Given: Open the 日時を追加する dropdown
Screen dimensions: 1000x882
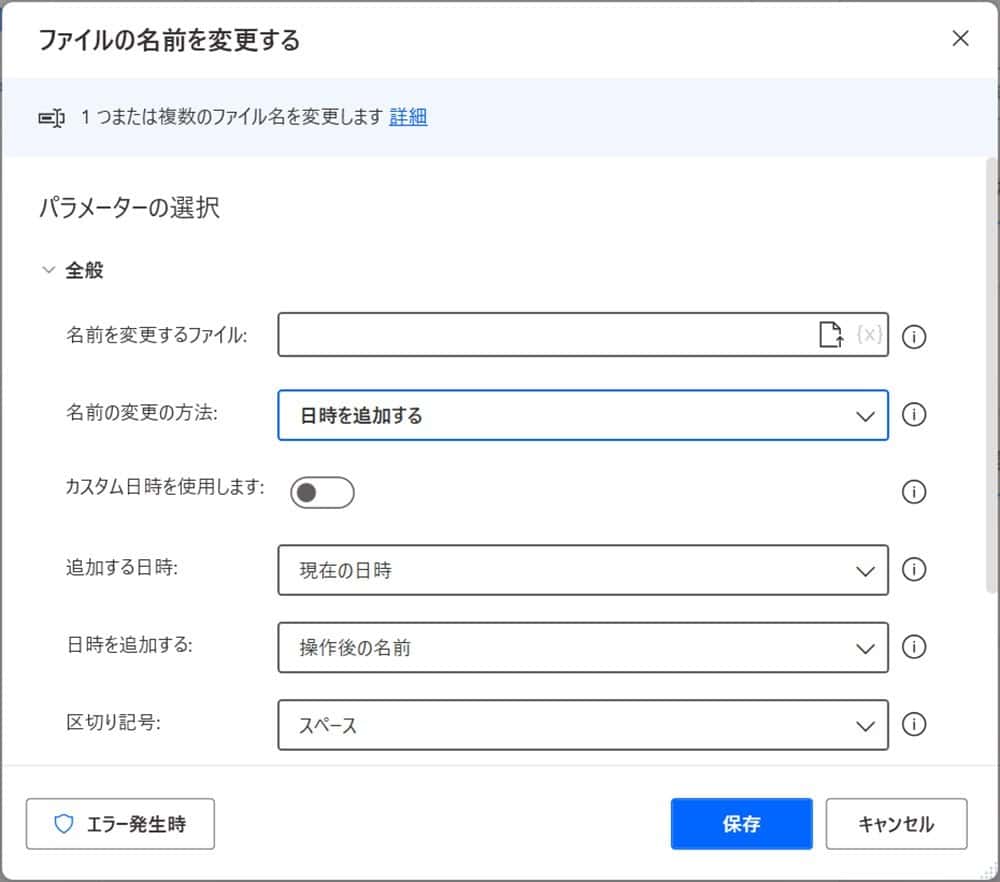Looking at the screenshot, I should pyautogui.click(x=866, y=647).
